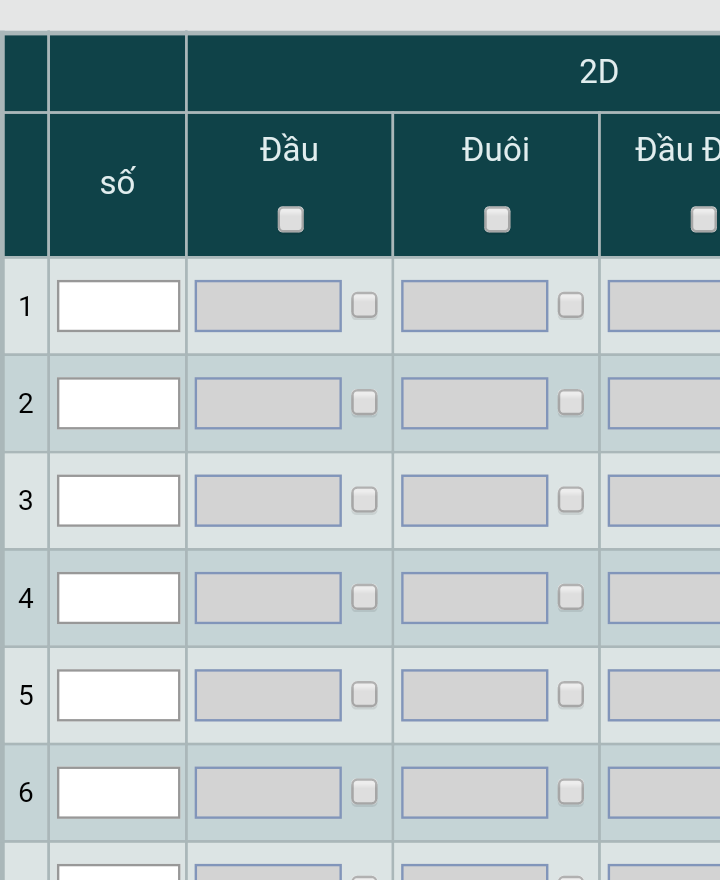Tick the header checkbox under Đuôi

[x=497, y=219]
